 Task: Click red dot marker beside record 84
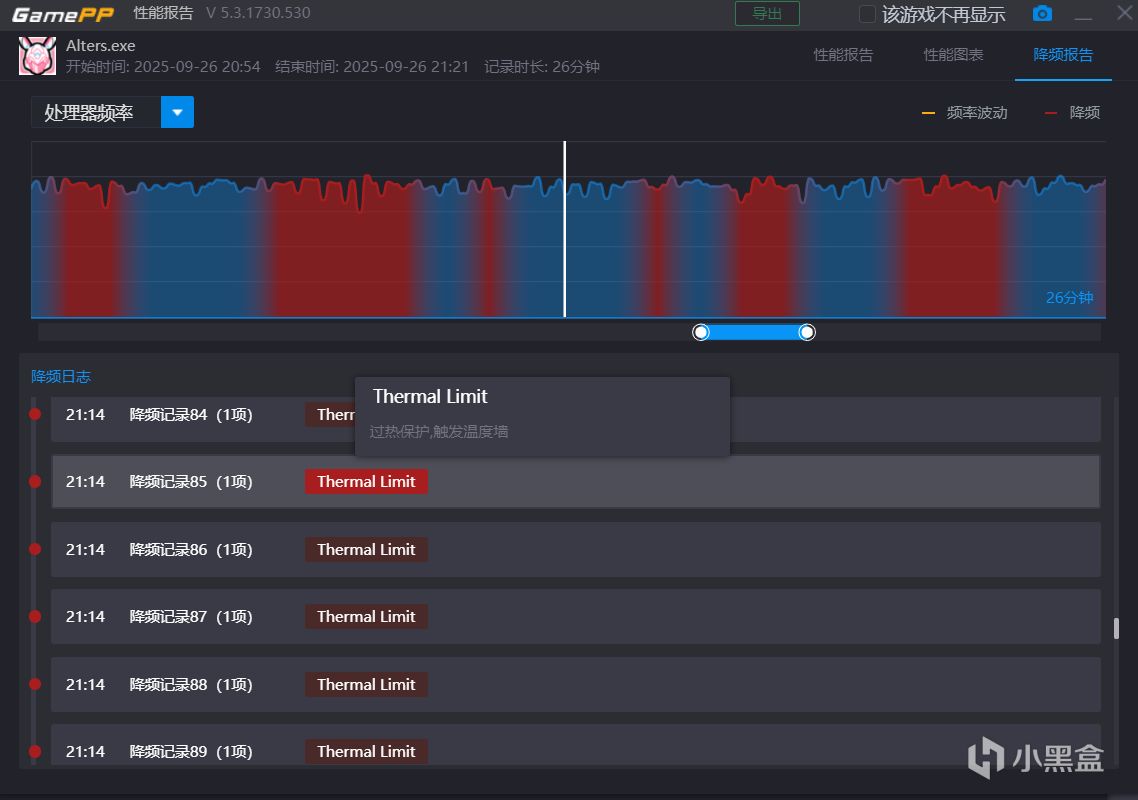pyautogui.click(x=35, y=414)
